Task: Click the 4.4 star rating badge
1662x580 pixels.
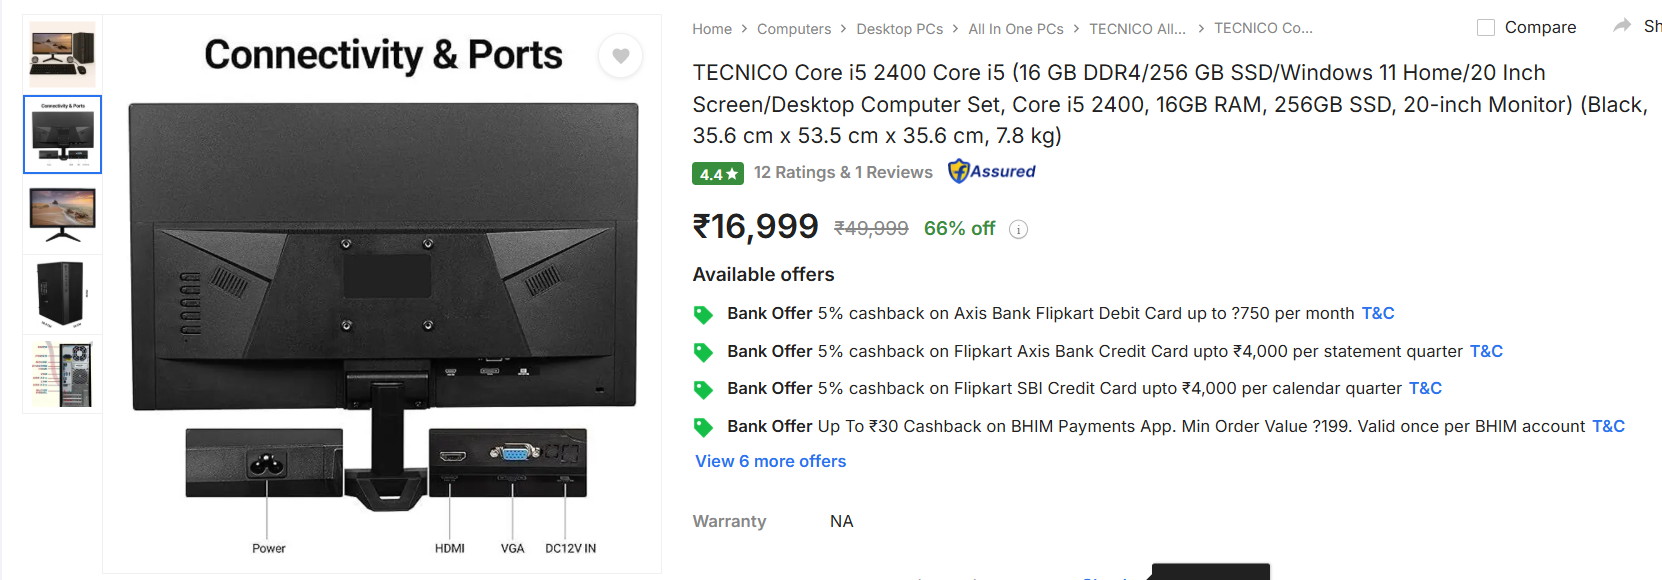Action: coord(718,174)
